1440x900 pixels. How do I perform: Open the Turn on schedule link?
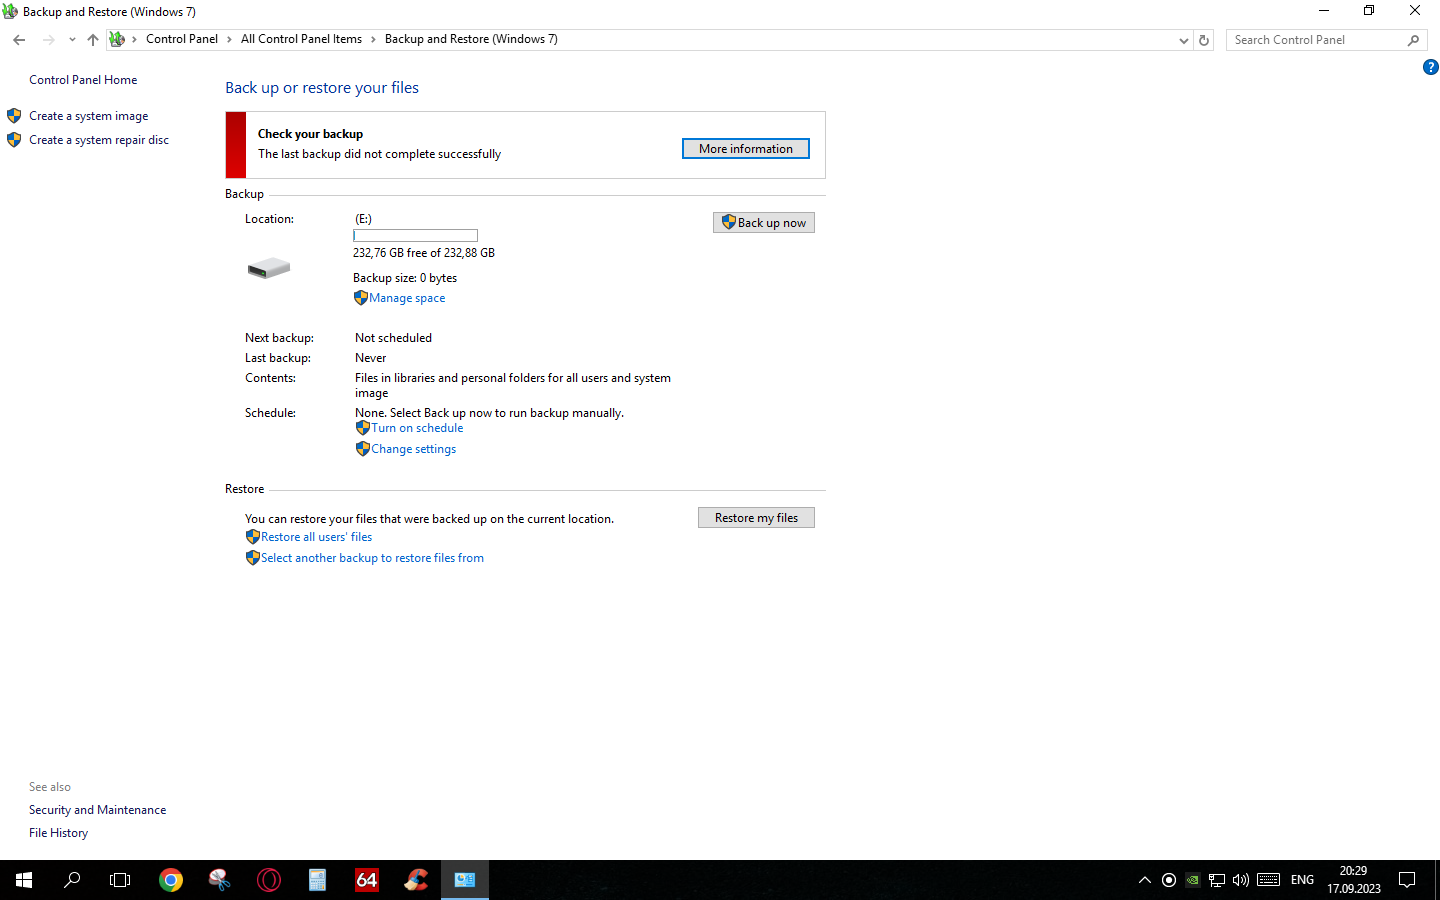(417, 428)
